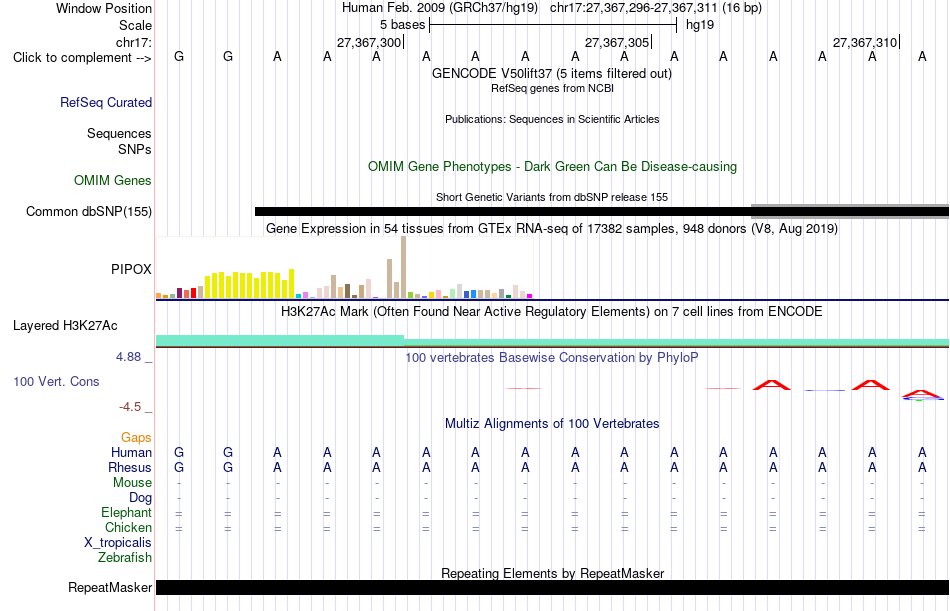Click the Window Position label
950x611 pixels.
(x=104, y=8)
